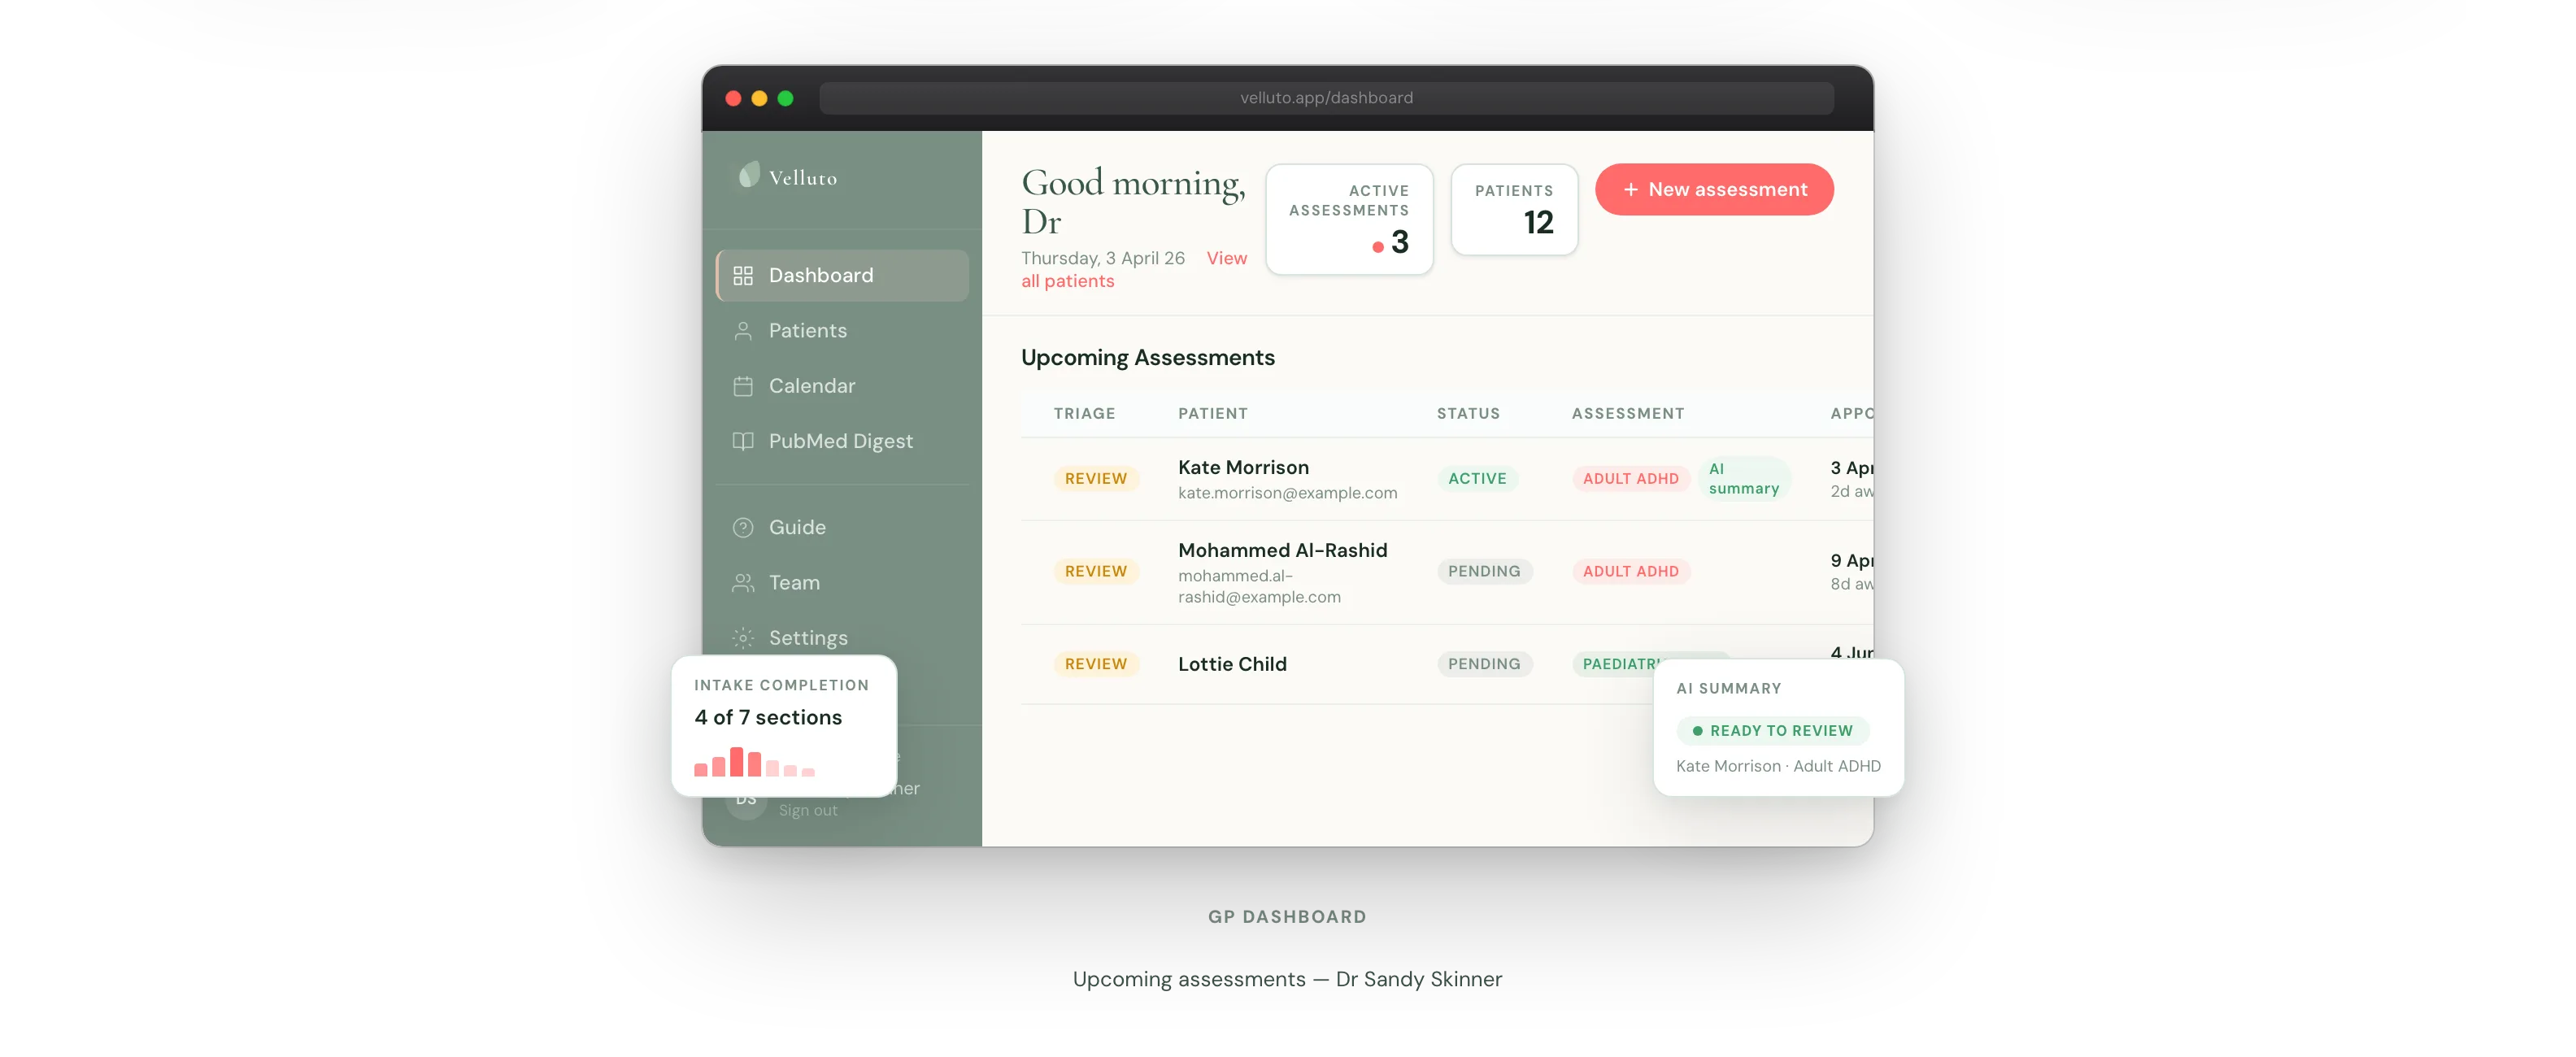Open the Patients page
This screenshot has height=1057, width=2576.
coord(842,331)
